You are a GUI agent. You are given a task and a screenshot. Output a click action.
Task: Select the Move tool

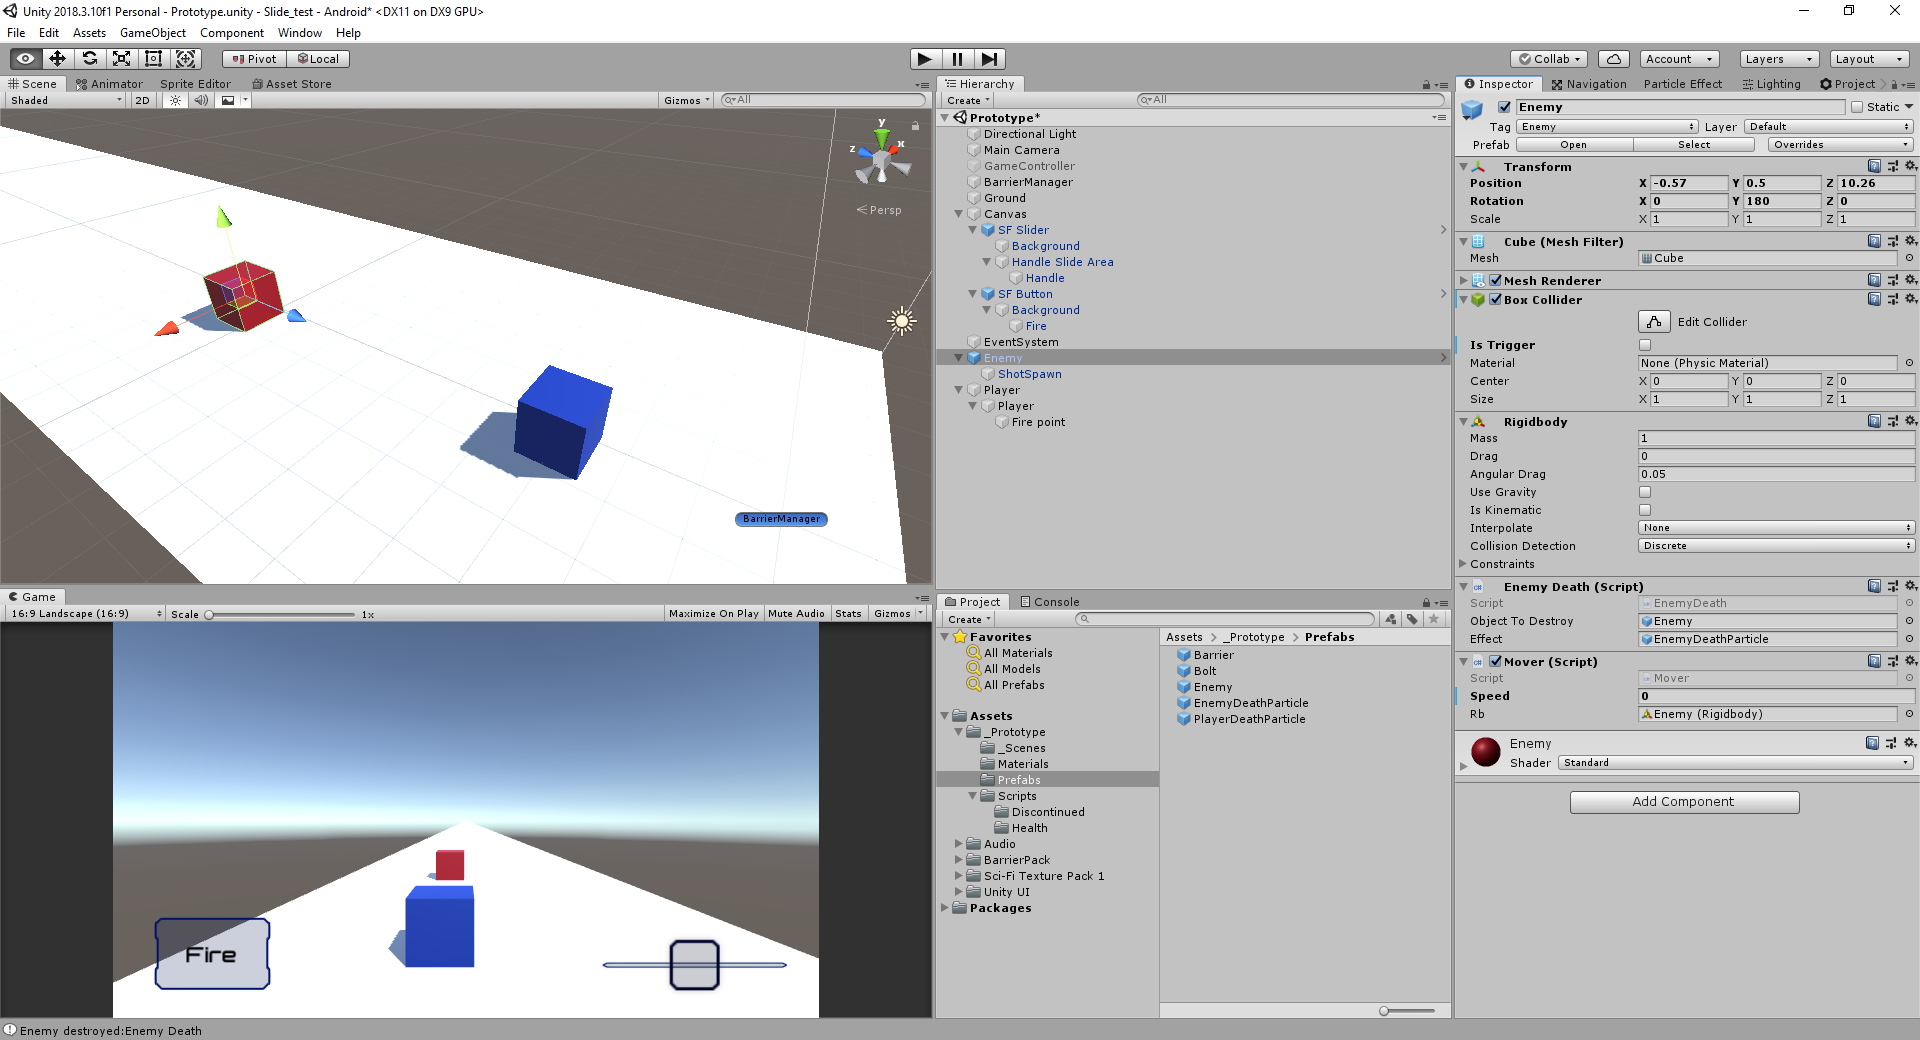(x=58, y=59)
